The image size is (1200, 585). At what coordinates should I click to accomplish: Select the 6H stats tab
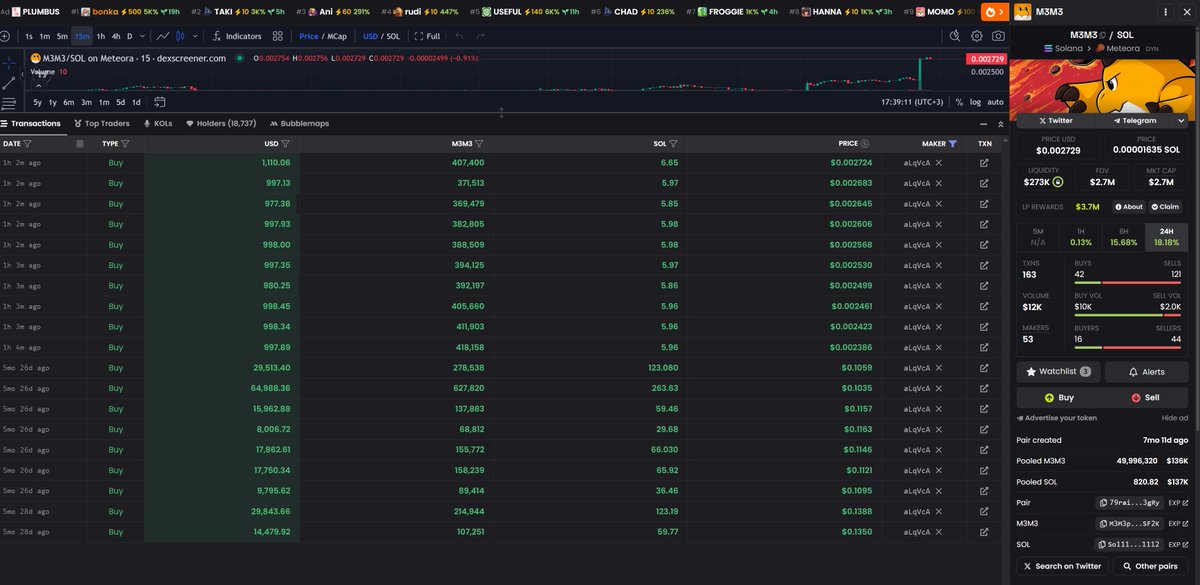[1124, 236]
